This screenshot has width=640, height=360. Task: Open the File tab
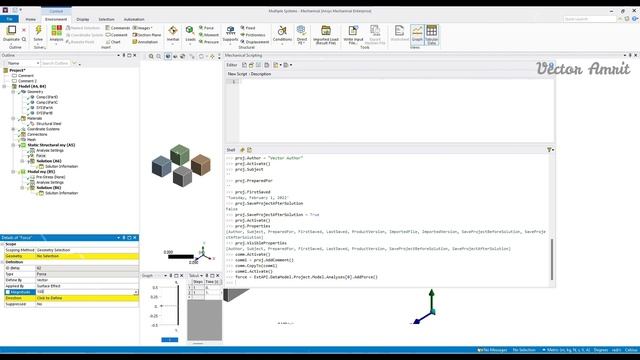click(x=9, y=19)
